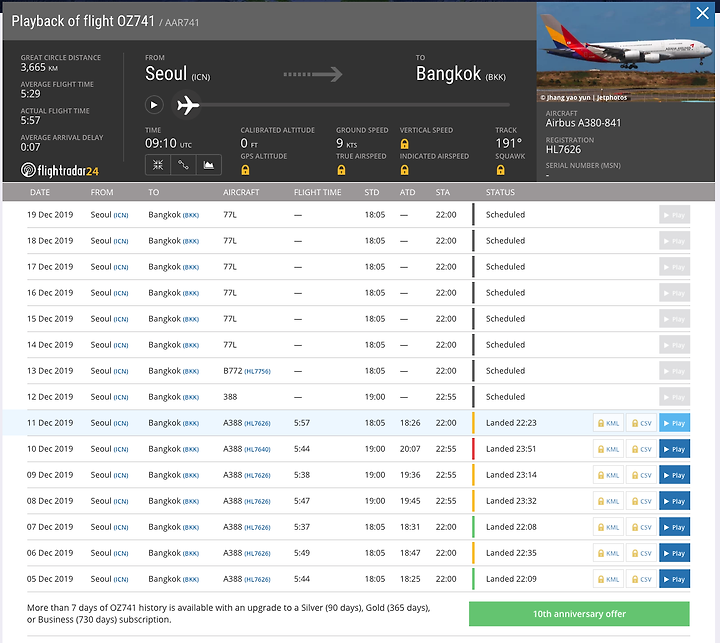The height and width of the screenshot is (643, 720).
Task: Click the AIRCRAFT column header
Action: point(241,192)
